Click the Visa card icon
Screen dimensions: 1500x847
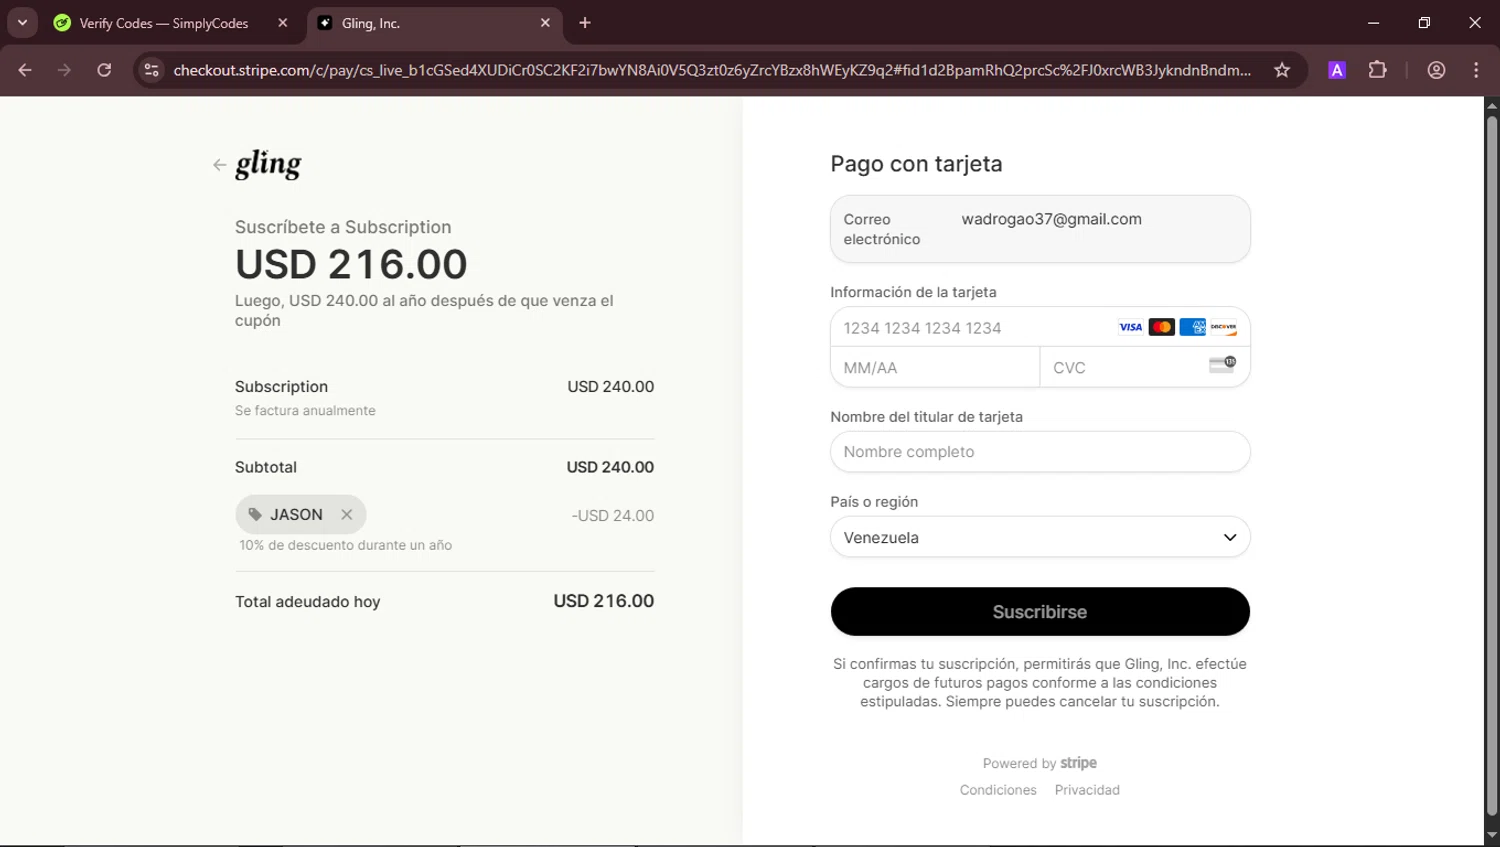[1130, 327]
